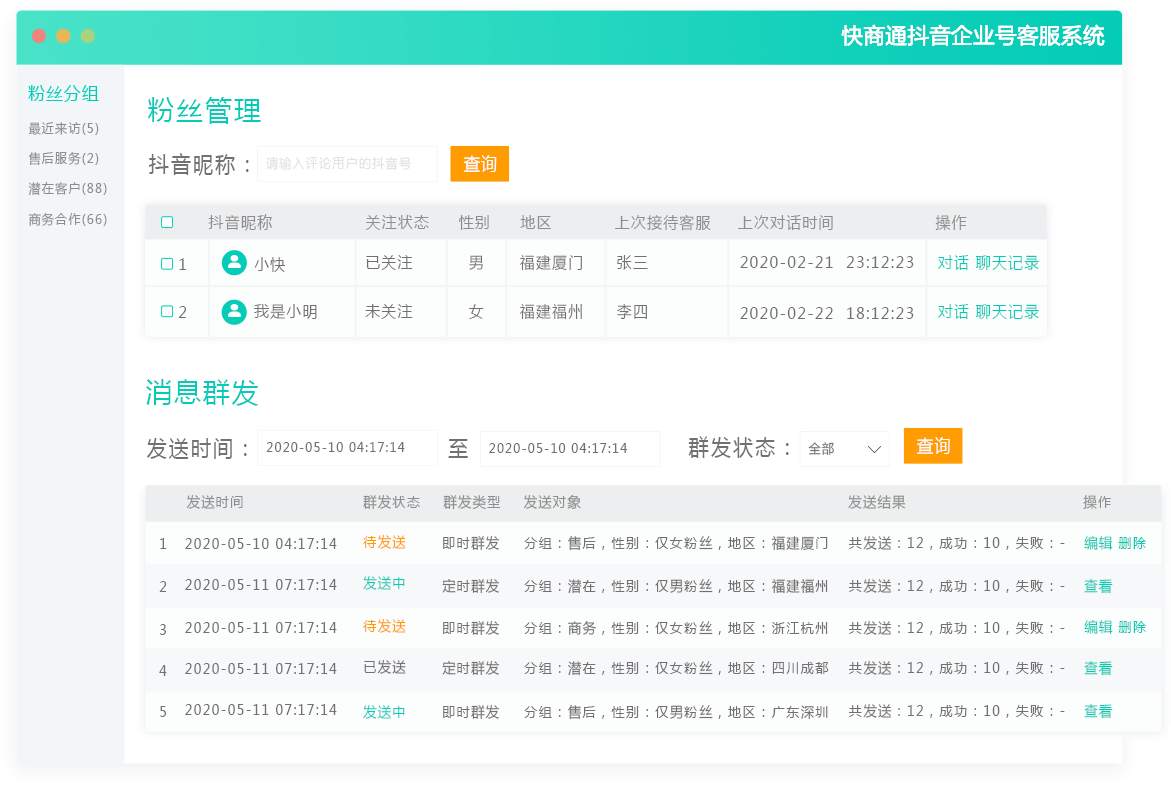The image size is (1171, 786).
Task: Select the 商务合作(66) group in sidebar
Action: coord(67,219)
